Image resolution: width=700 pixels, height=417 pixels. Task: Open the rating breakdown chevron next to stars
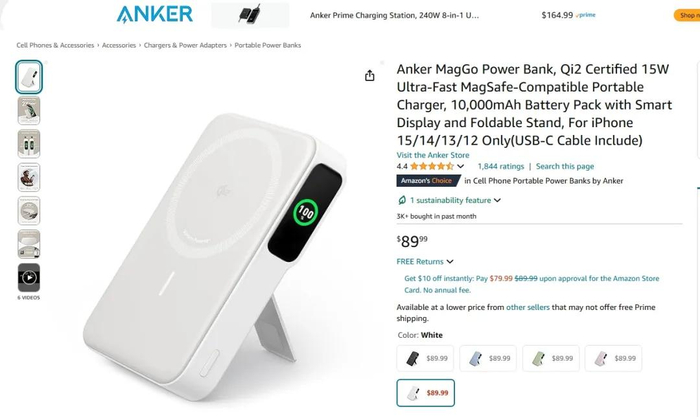pos(461,167)
